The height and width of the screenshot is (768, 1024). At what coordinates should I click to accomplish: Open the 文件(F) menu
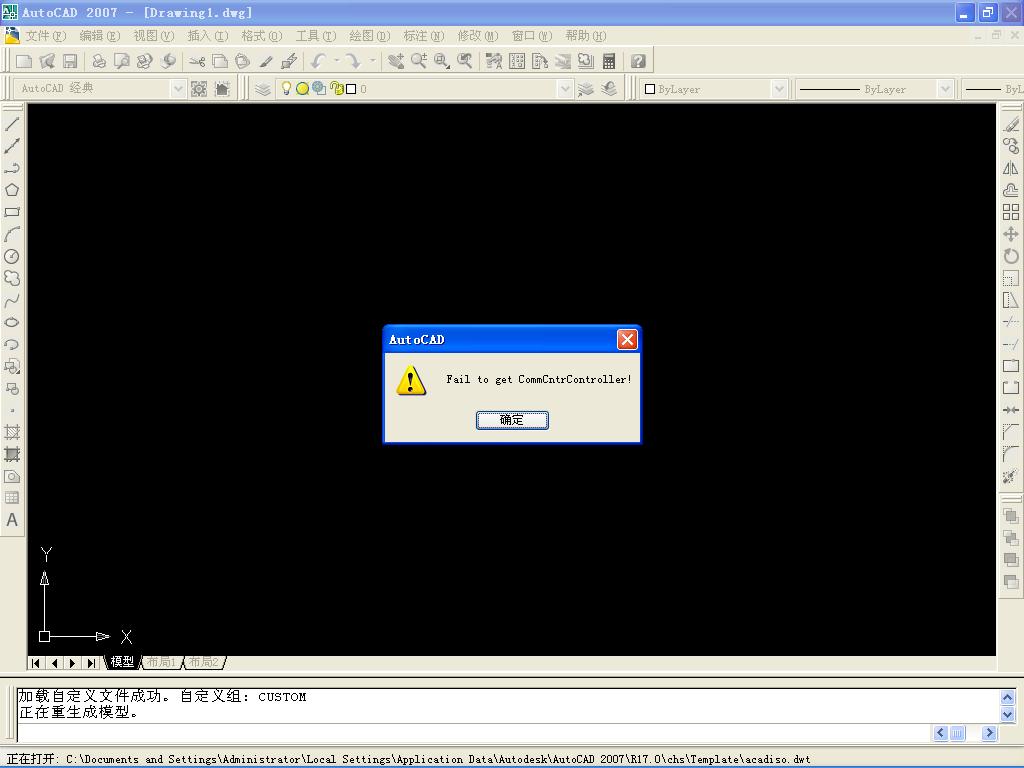pyautogui.click(x=46, y=36)
